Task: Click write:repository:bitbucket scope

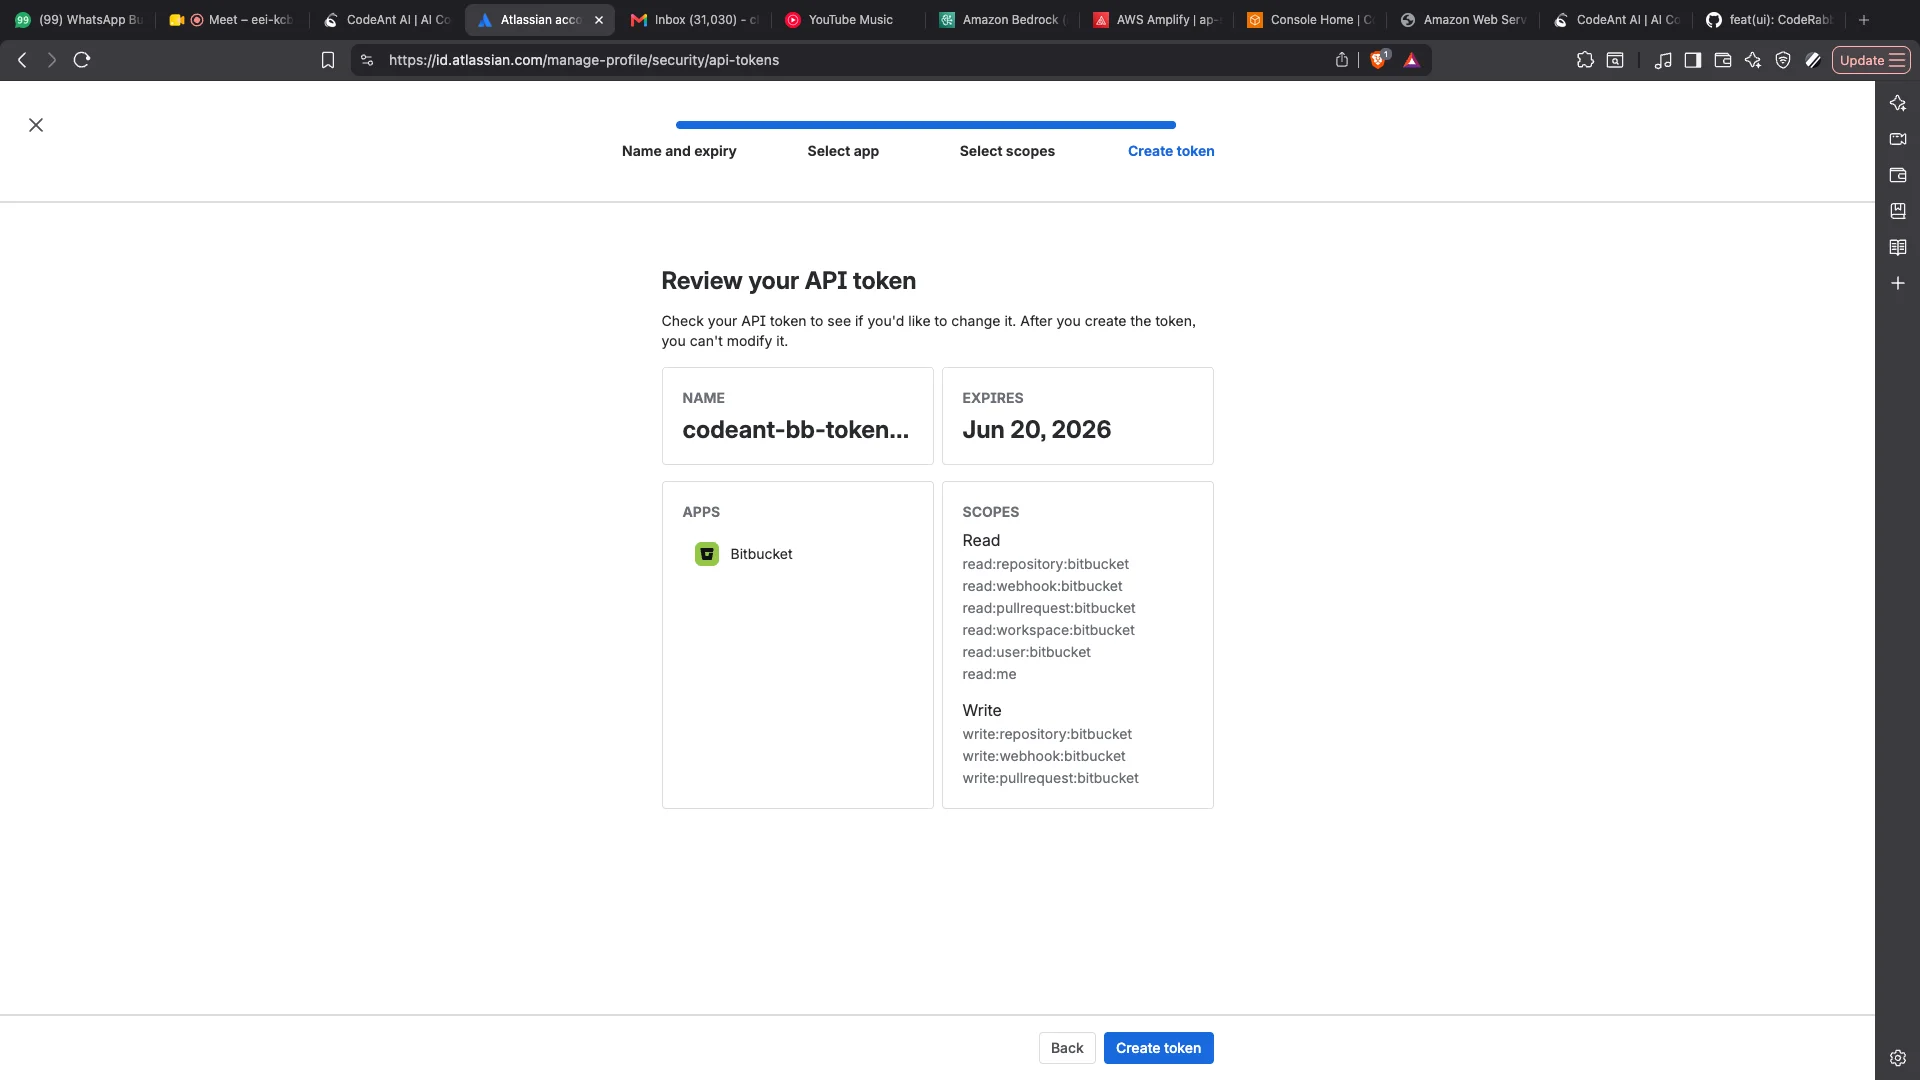Action: [1047, 734]
